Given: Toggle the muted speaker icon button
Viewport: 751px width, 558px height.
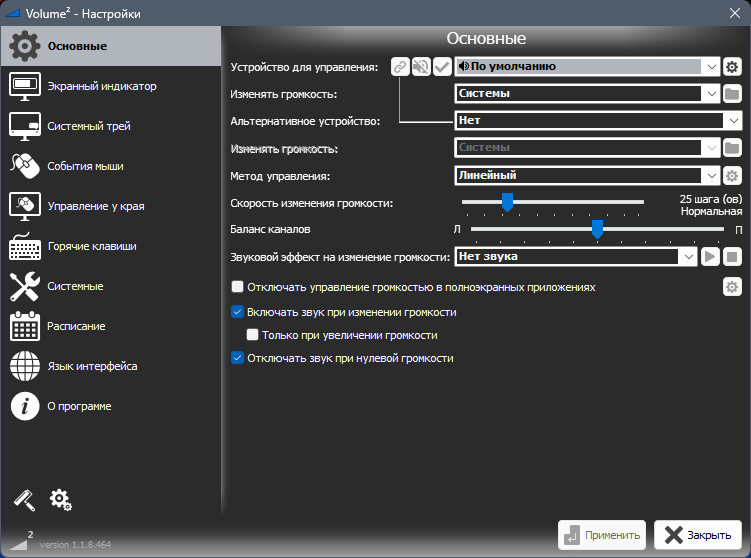Looking at the screenshot, I should coord(421,67).
